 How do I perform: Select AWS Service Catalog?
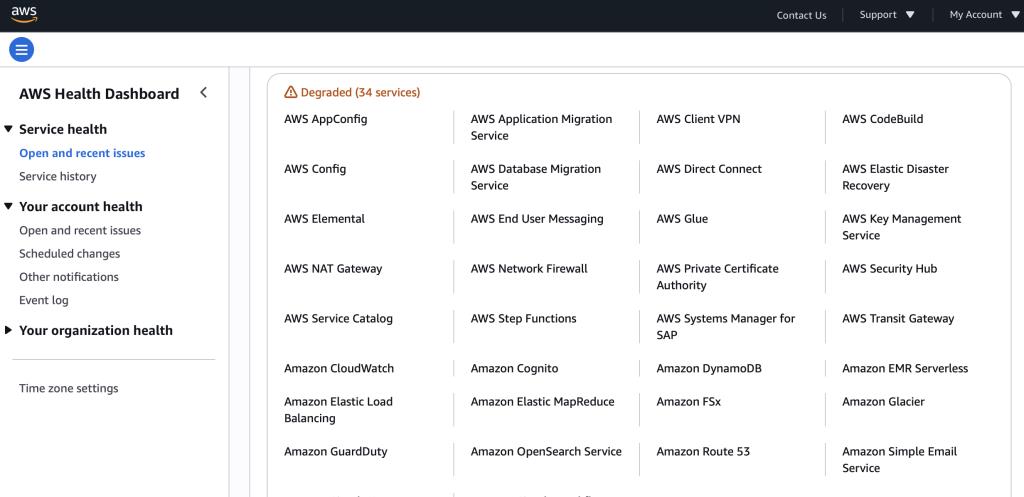pyautogui.click(x=338, y=319)
